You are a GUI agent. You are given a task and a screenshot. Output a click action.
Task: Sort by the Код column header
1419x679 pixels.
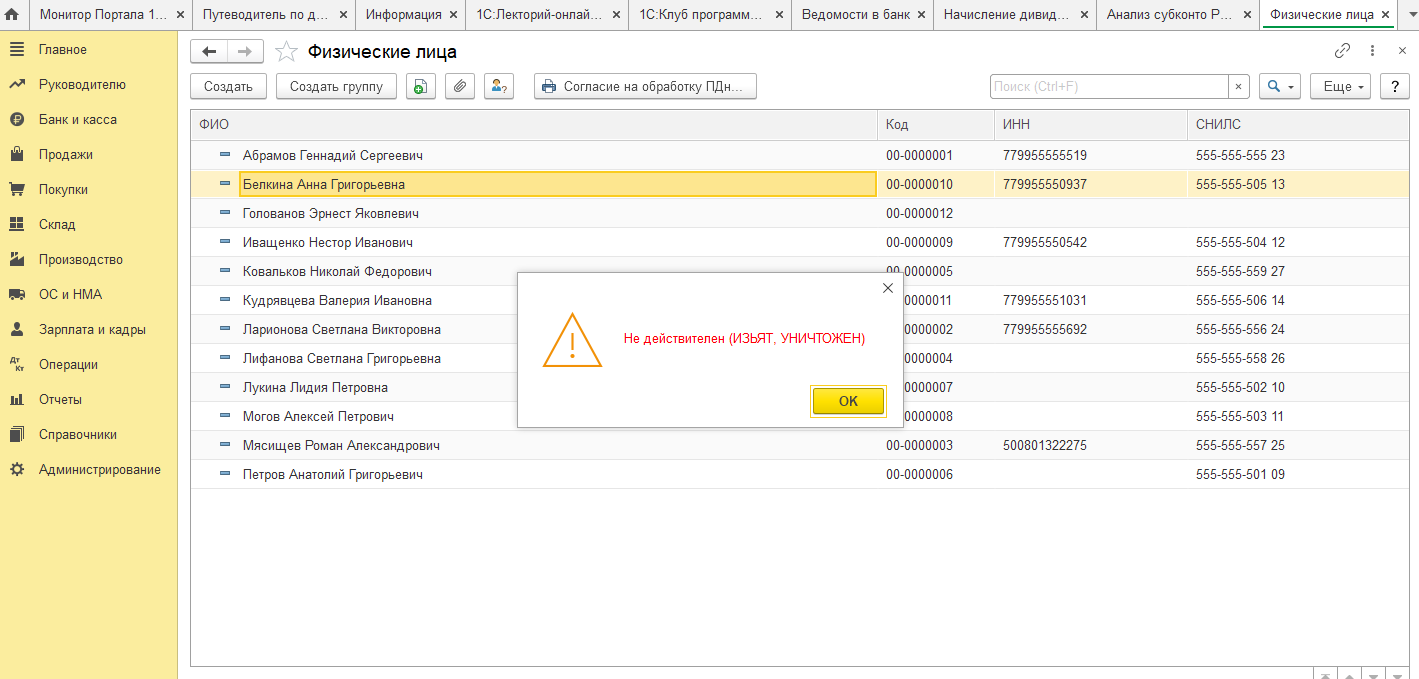(936, 125)
